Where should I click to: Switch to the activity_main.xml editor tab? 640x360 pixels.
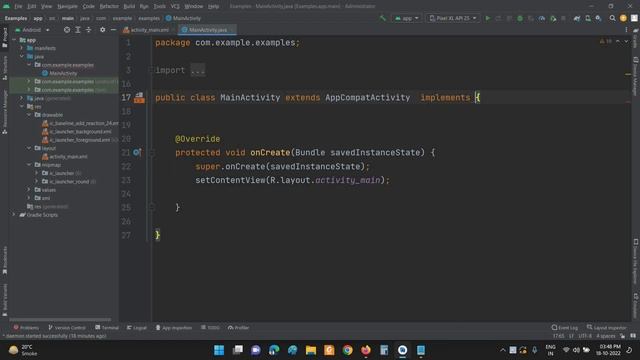pyautogui.click(x=149, y=30)
